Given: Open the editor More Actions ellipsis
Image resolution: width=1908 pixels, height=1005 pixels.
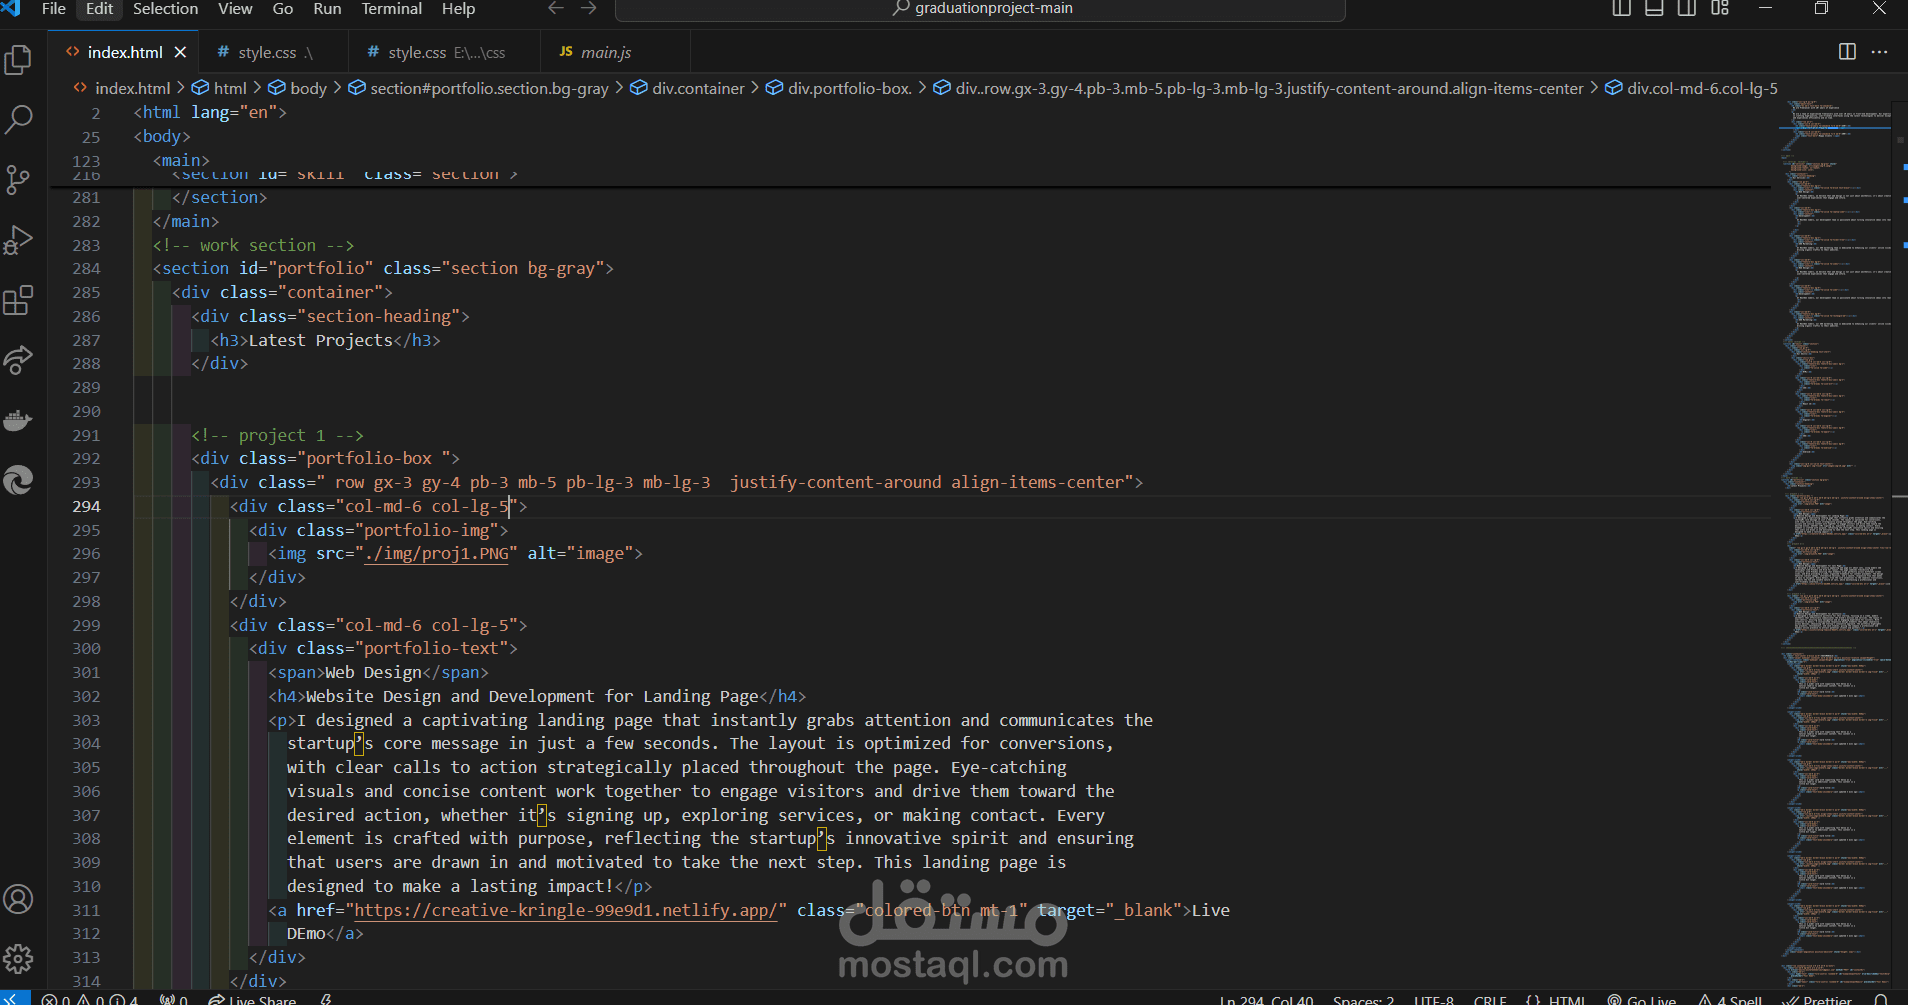Looking at the screenshot, I should click(x=1880, y=52).
